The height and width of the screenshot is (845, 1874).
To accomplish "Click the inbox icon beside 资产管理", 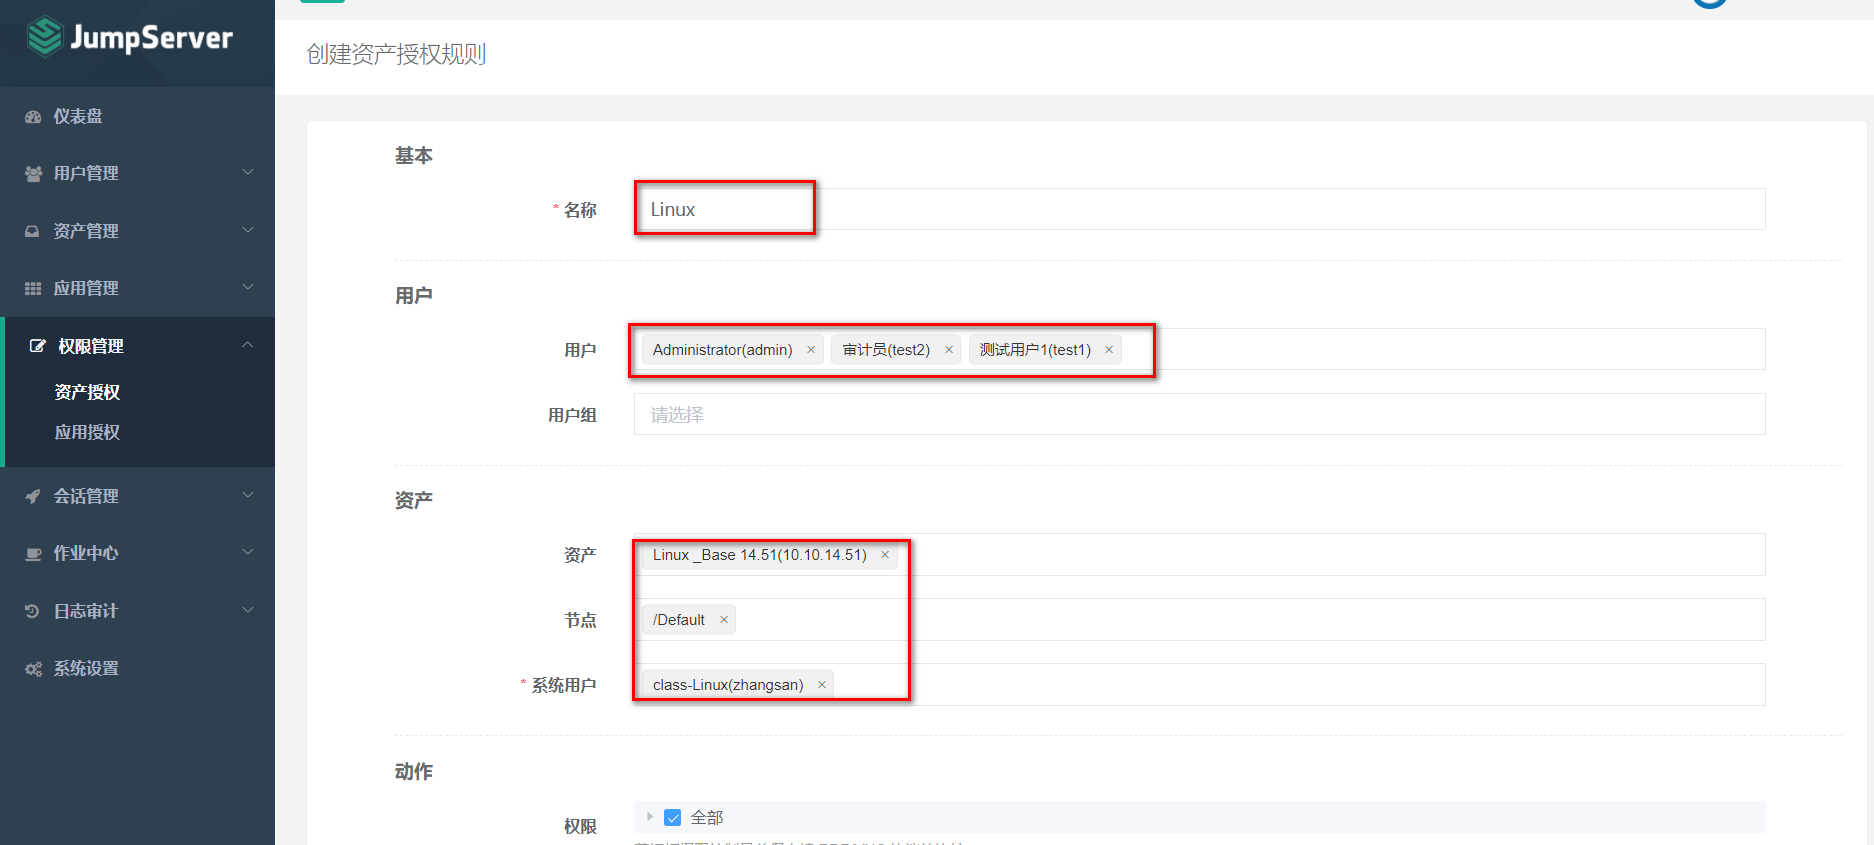I will pyautogui.click(x=33, y=231).
